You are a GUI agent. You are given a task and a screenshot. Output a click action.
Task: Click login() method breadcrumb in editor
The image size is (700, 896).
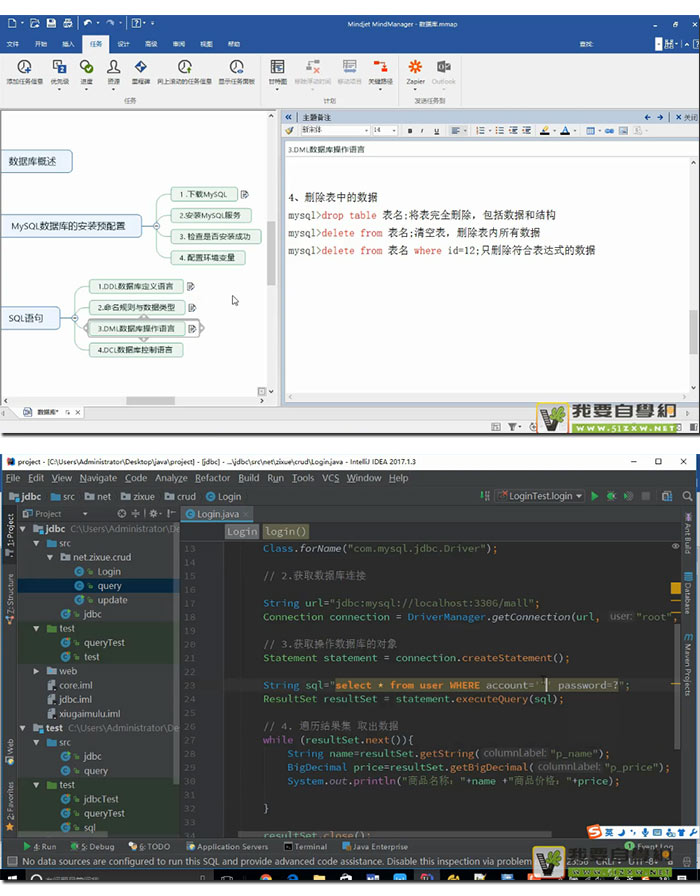pos(285,531)
